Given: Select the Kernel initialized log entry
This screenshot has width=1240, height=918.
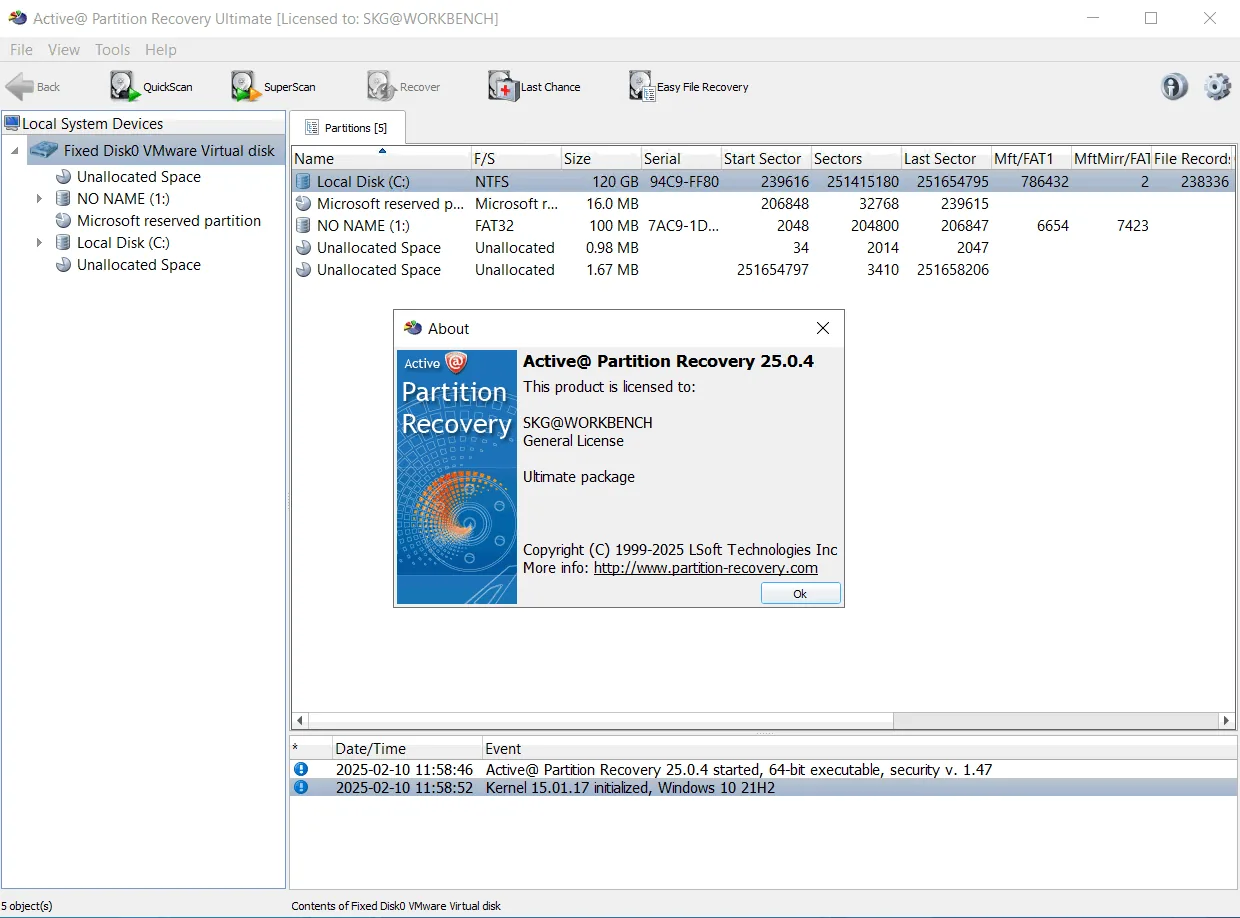Looking at the screenshot, I should 763,788.
